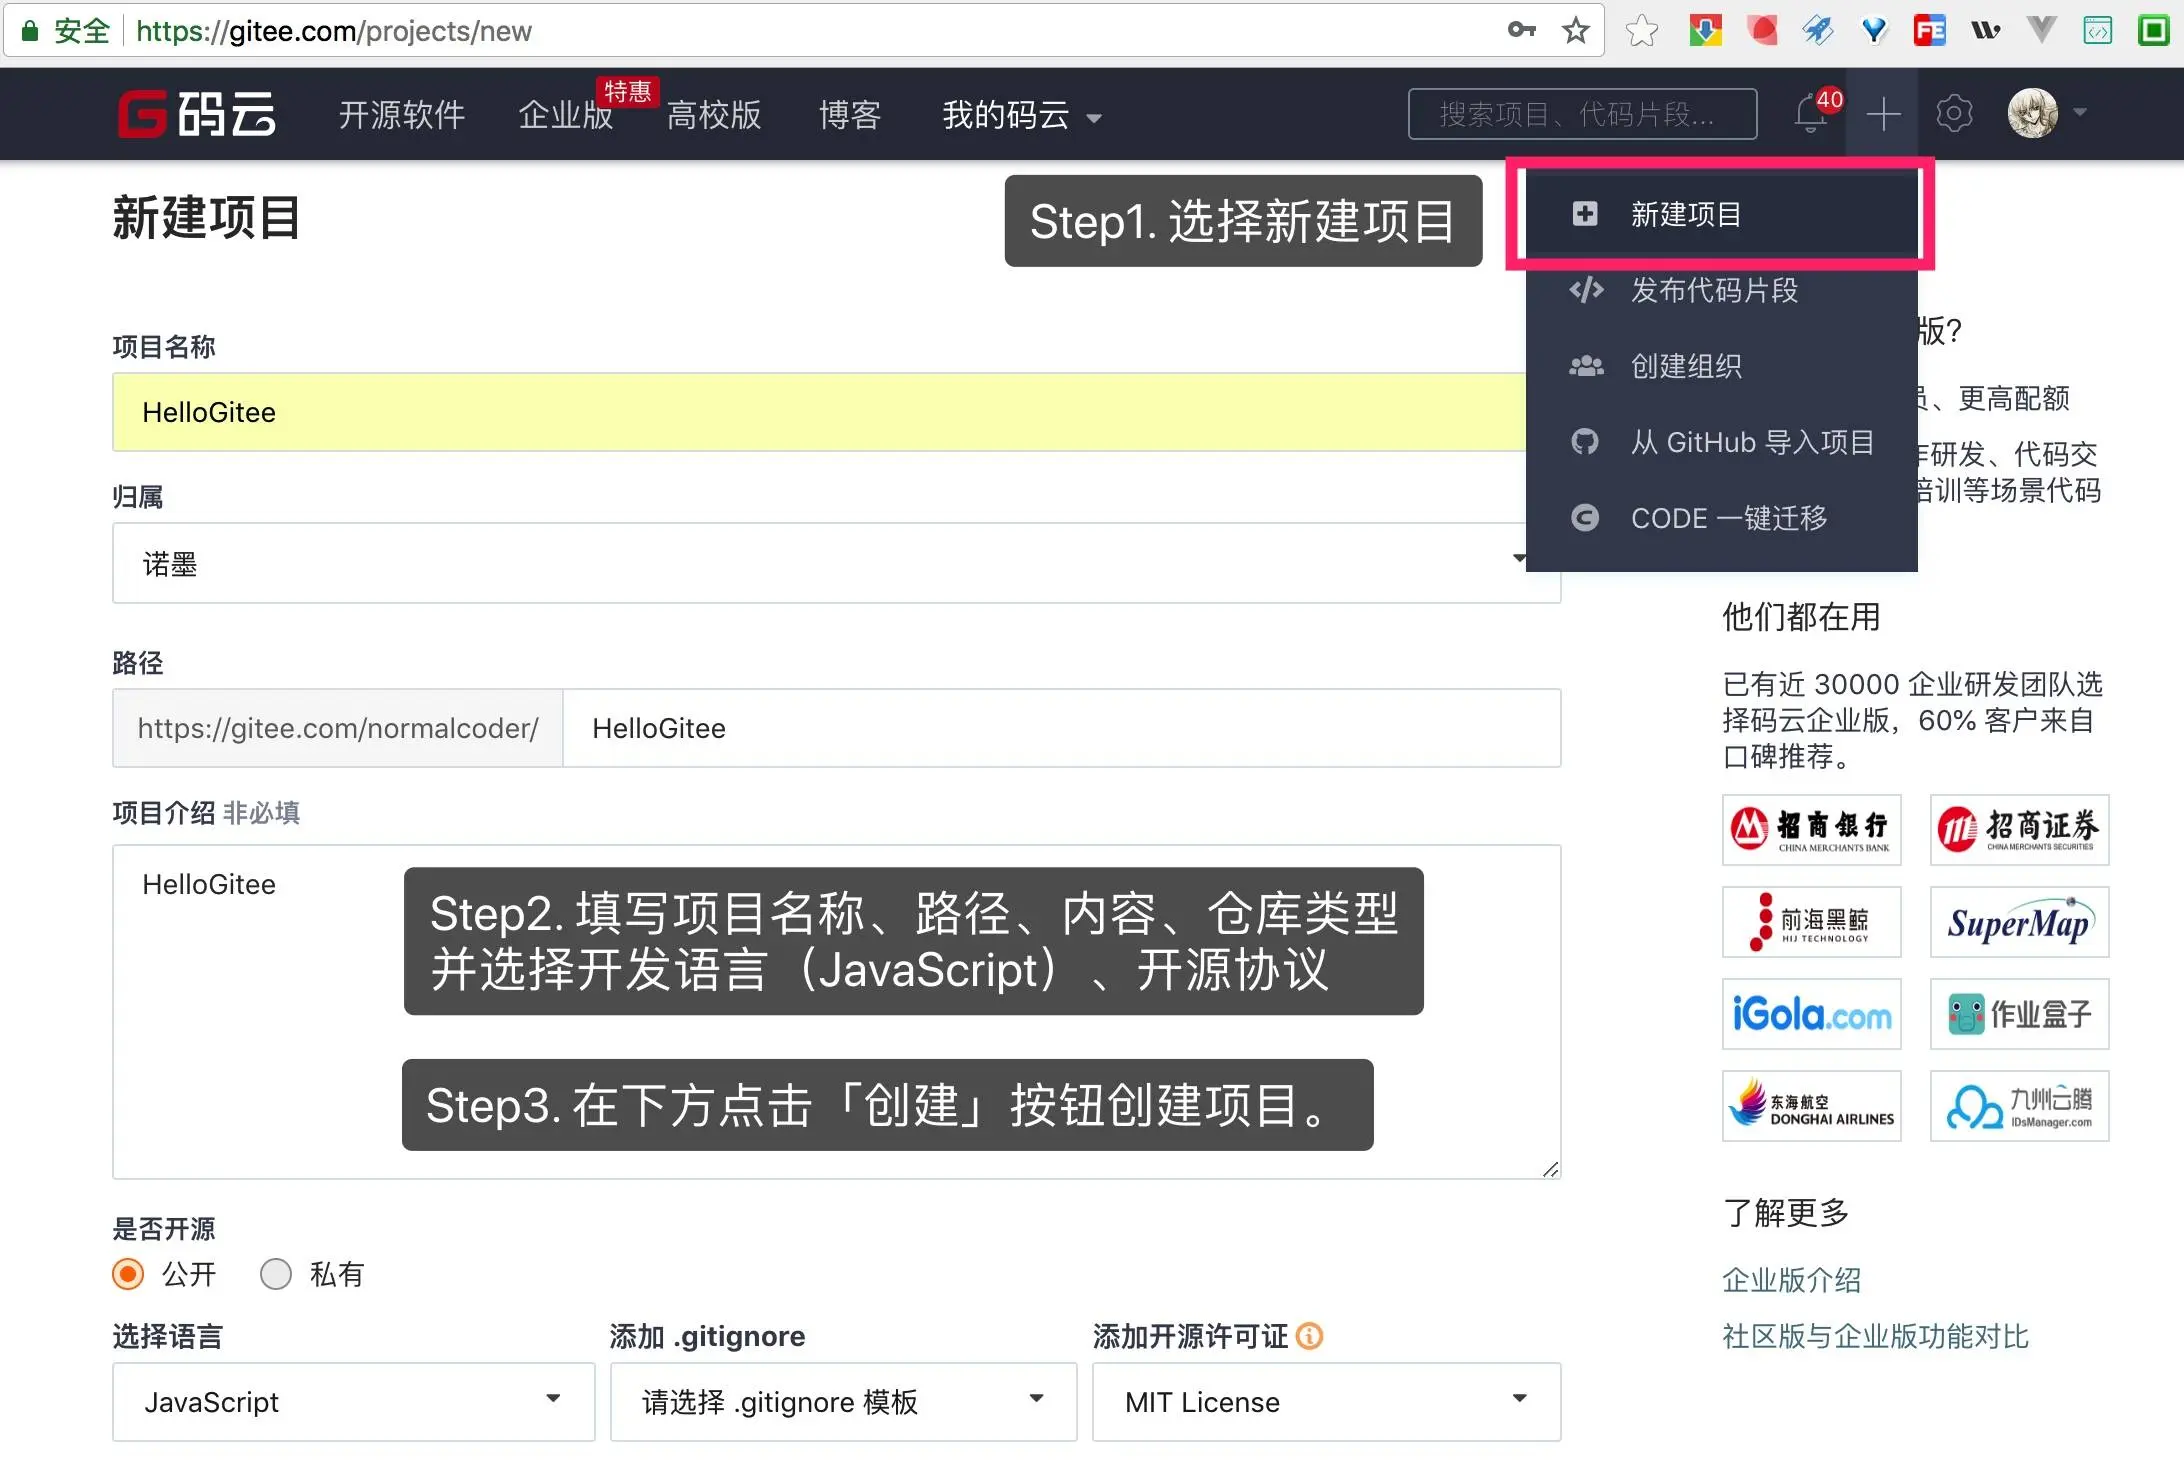Select the 公开 public radio button
This screenshot has height=1468, width=2184.
pos(128,1274)
